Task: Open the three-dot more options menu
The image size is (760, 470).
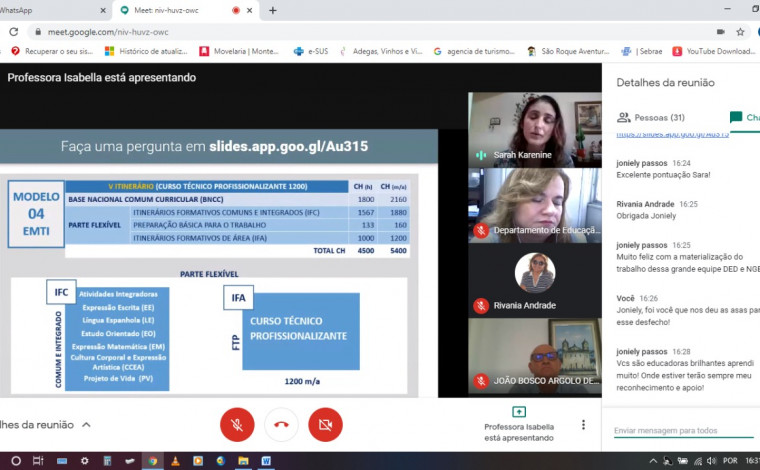Action: pos(583,424)
